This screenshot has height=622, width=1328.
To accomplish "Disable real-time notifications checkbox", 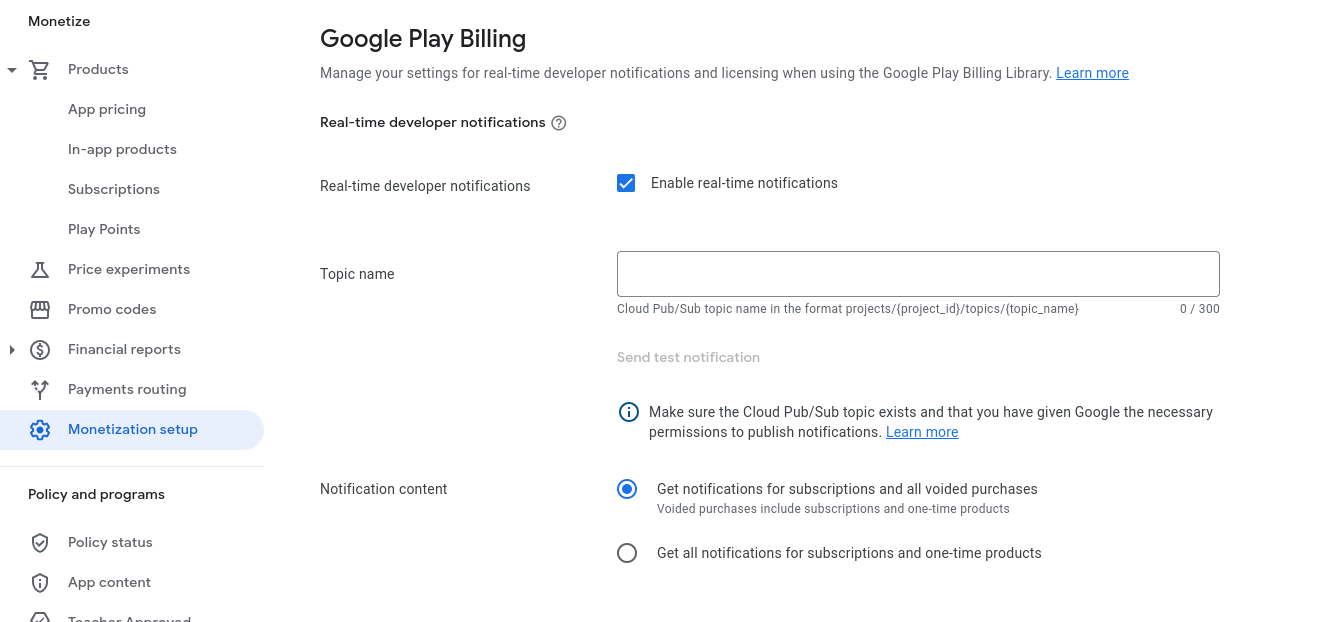I will [625, 183].
